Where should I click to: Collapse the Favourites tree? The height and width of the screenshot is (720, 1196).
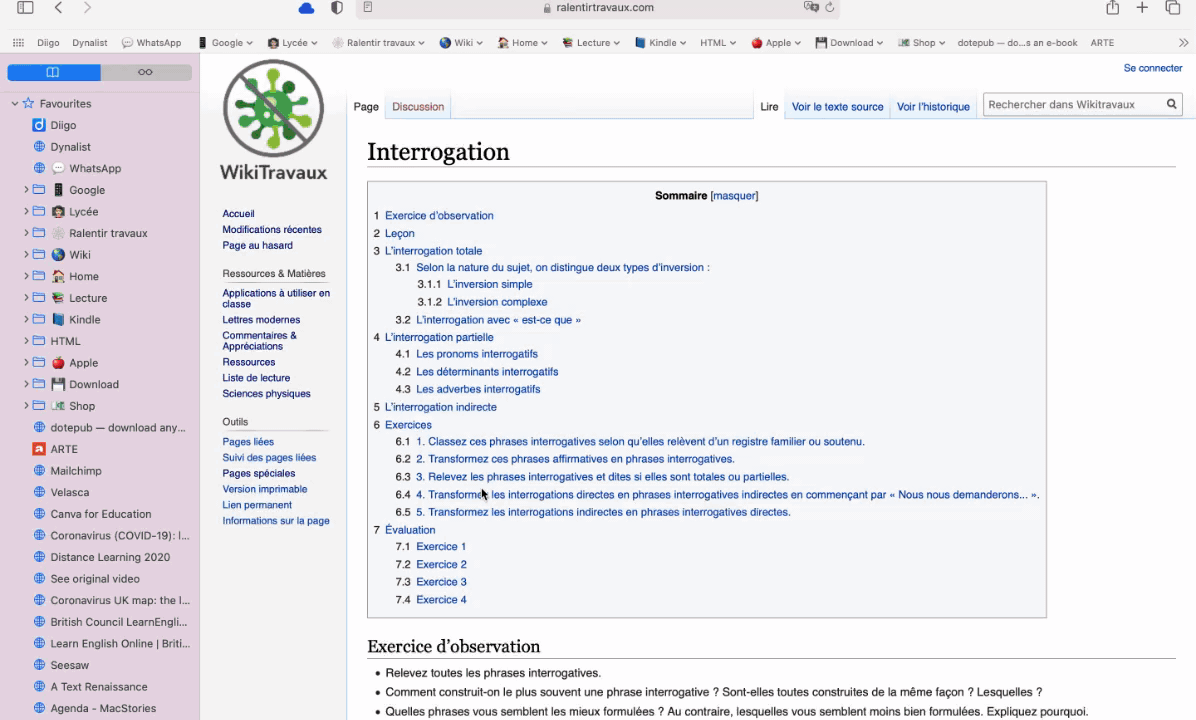click(14, 103)
